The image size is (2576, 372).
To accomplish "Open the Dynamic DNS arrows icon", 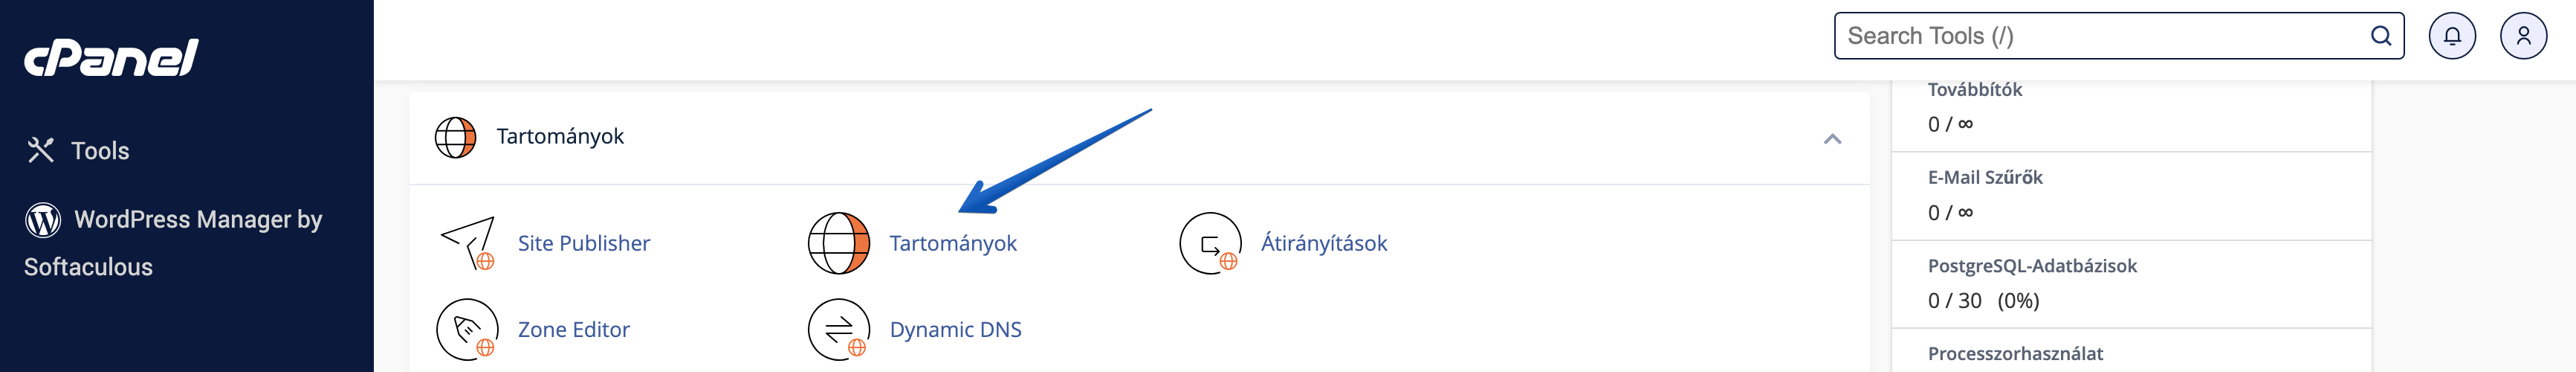I will [x=839, y=329].
